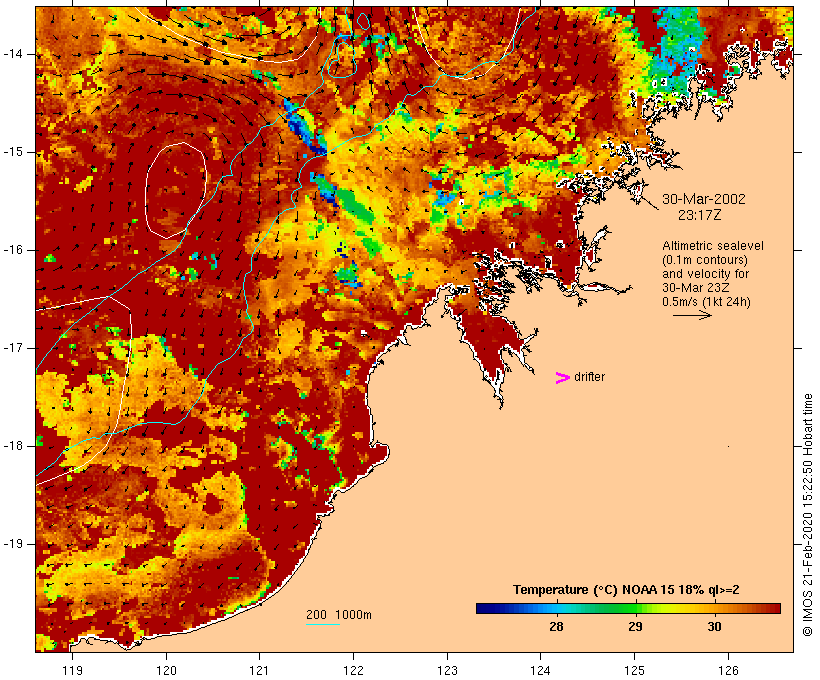
Task: Click the 121 longitude axis label
Action: click(x=260, y=671)
